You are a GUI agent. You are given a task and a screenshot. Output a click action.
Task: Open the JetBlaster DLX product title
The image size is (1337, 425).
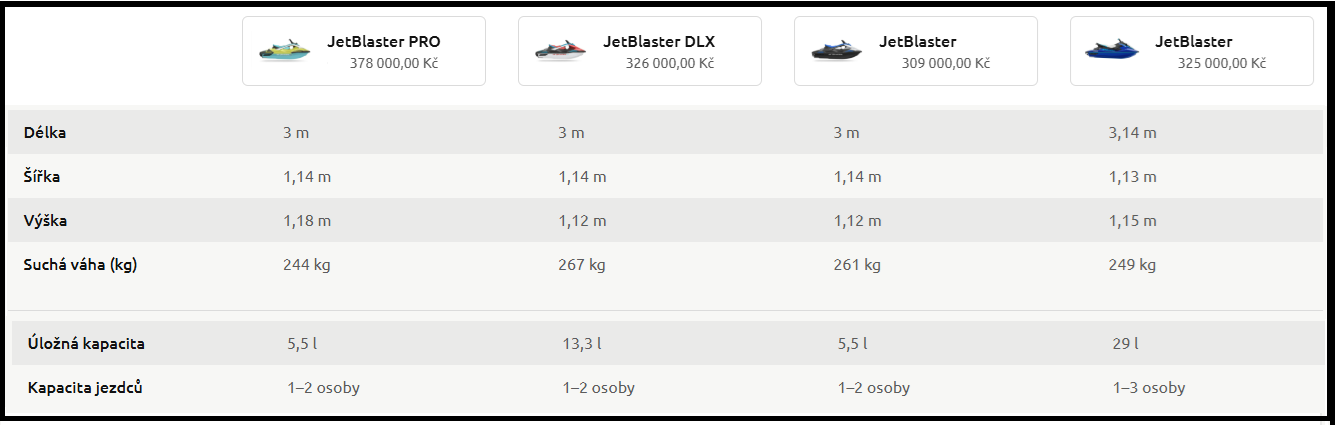(659, 42)
